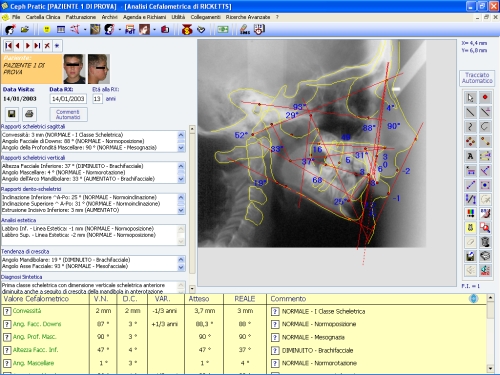Select the magnifier zoom tool
500x375 pixels.
tap(485, 228)
